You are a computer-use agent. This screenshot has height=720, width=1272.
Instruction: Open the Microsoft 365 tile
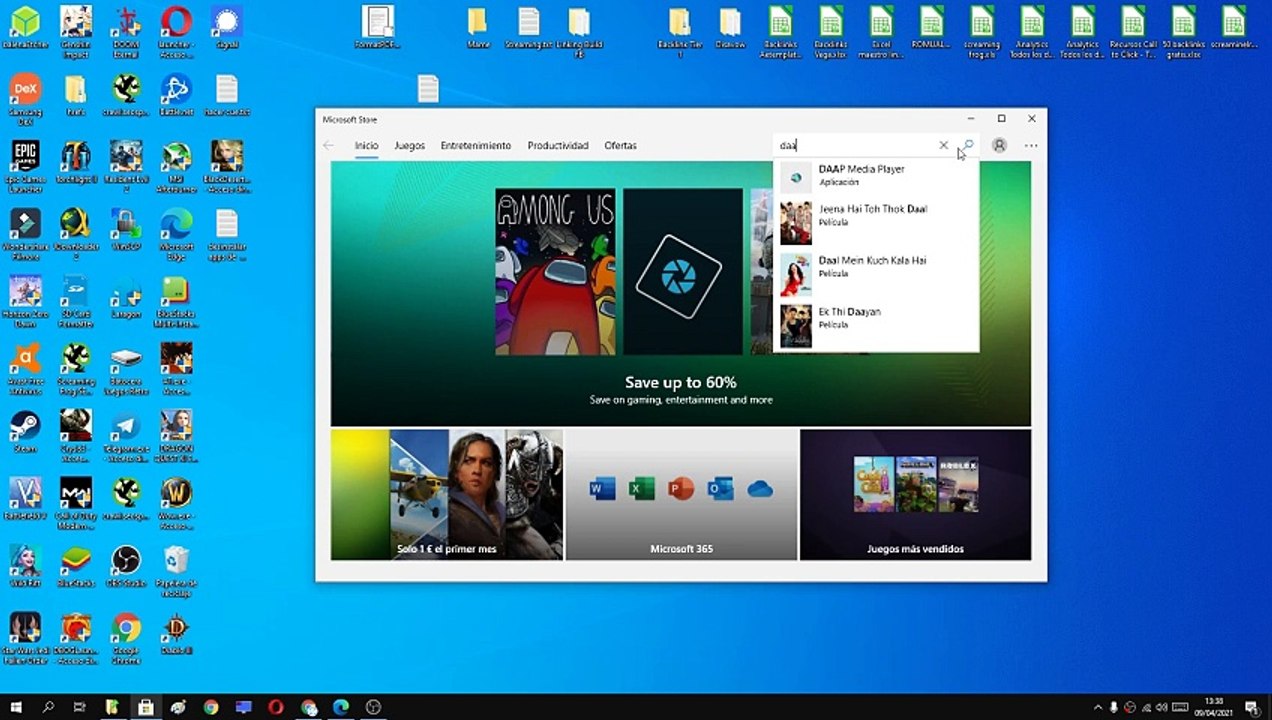click(x=682, y=494)
